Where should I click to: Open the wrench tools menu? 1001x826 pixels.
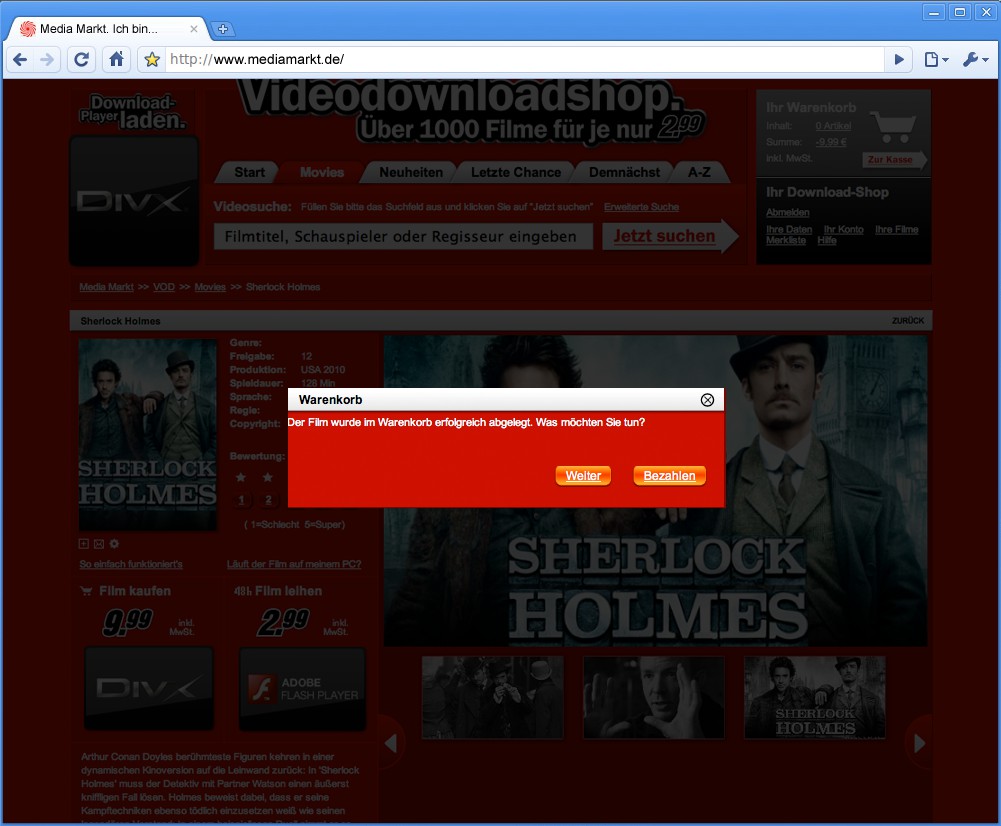[x=975, y=60]
